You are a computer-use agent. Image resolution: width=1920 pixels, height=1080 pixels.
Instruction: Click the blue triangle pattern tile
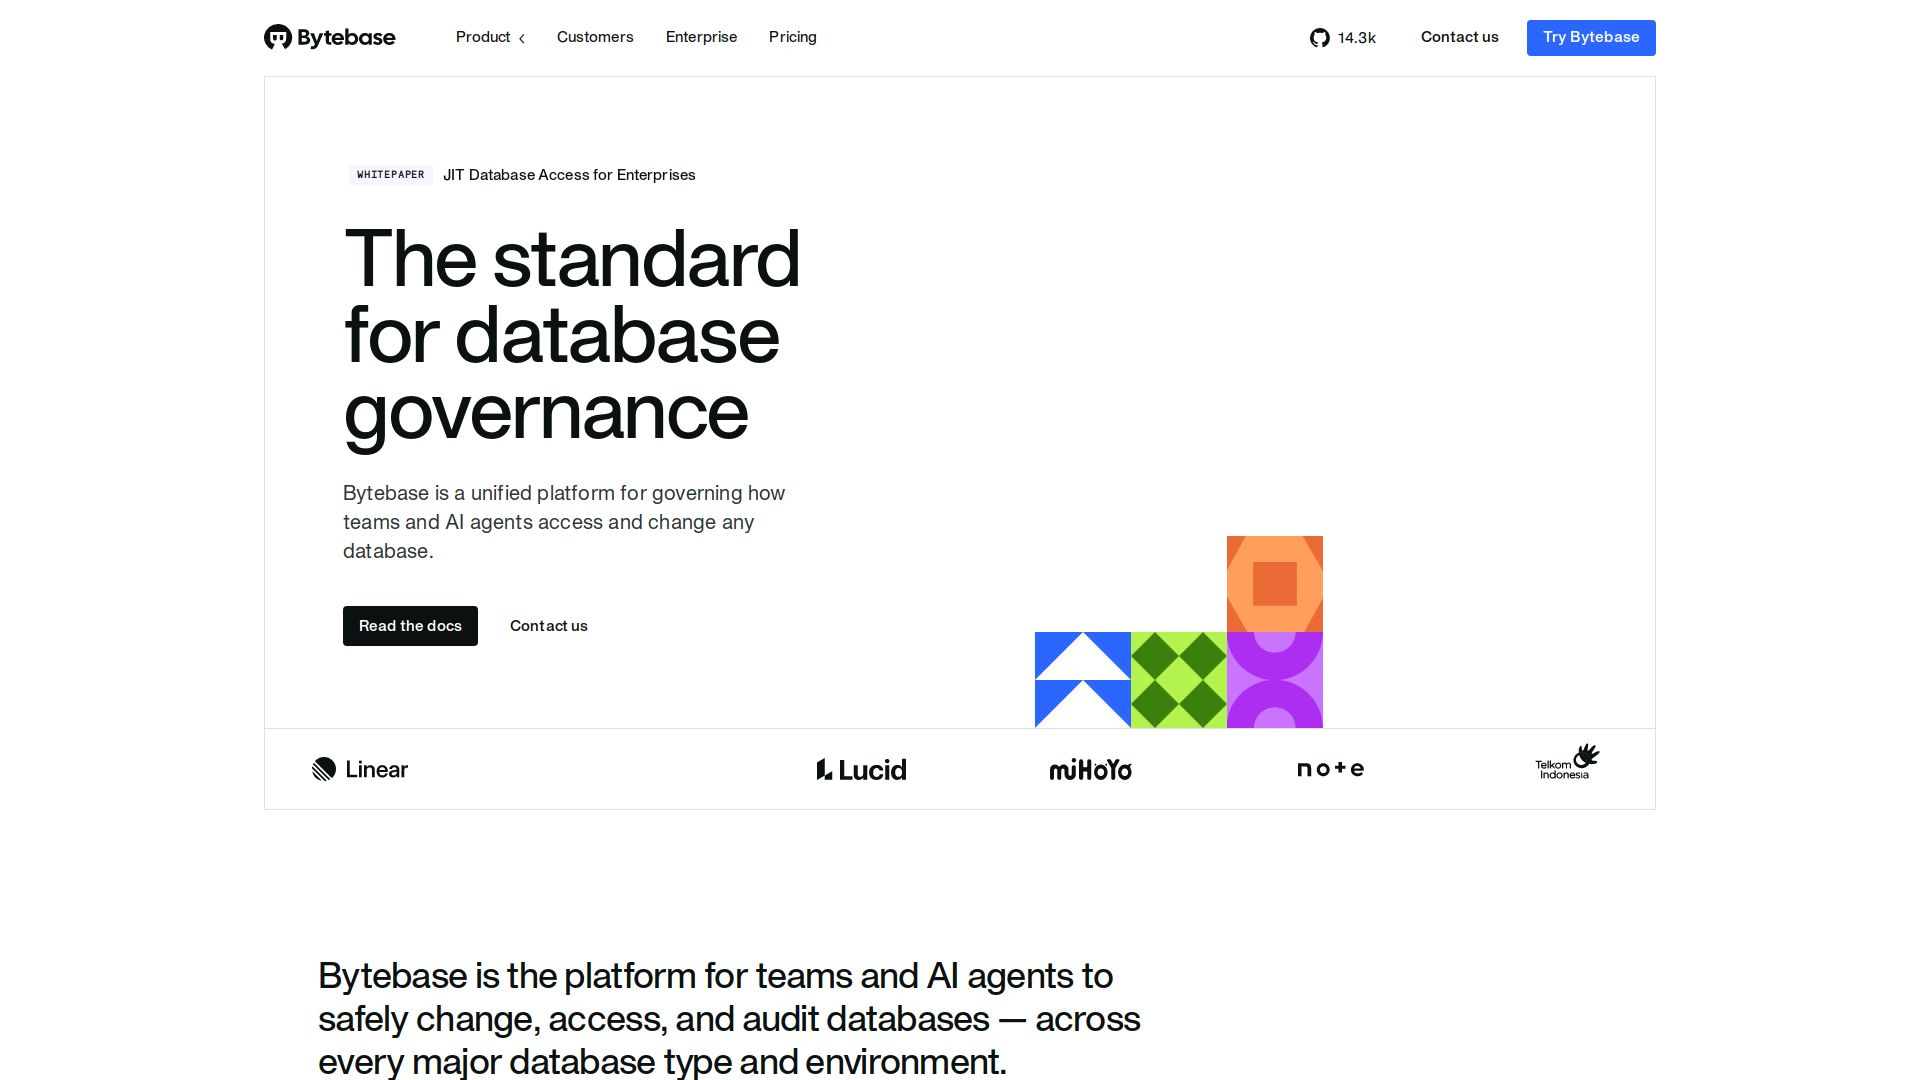(1083, 680)
